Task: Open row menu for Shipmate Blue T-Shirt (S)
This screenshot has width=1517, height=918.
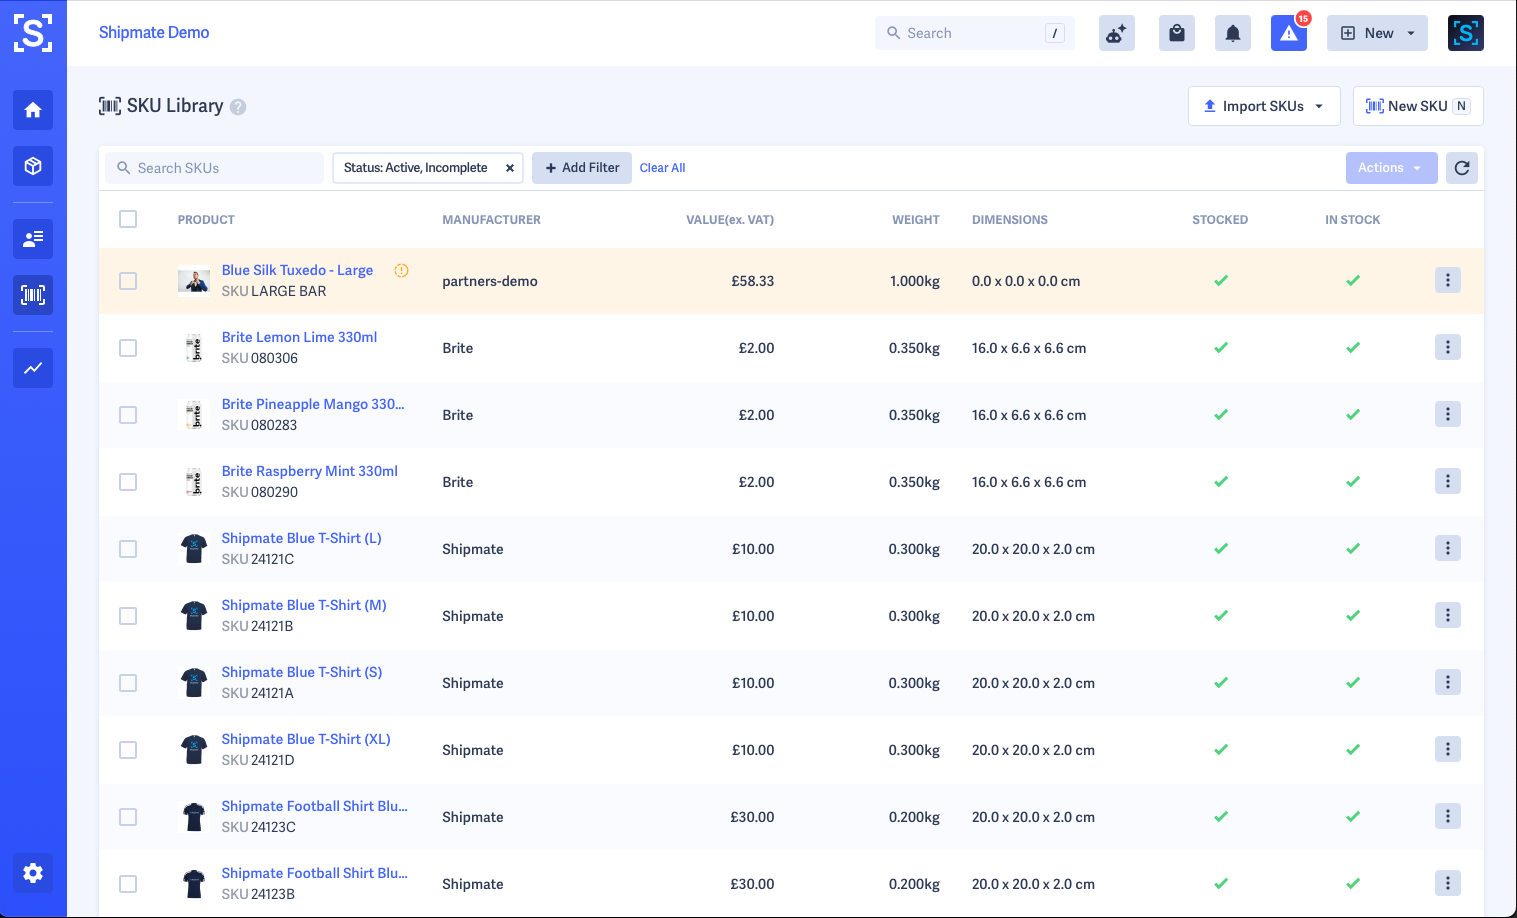Action: point(1448,682)
